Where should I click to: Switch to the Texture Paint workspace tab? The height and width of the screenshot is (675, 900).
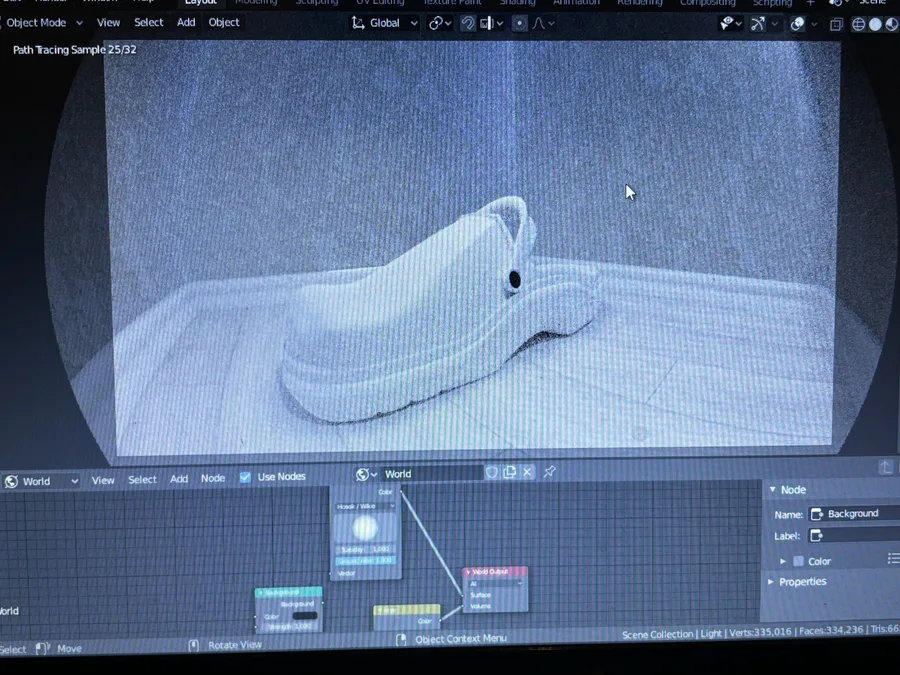(452, 2)
